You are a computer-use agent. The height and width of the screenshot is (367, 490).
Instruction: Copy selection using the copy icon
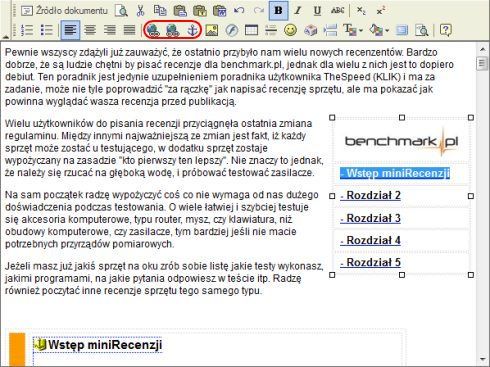[160, 11]
